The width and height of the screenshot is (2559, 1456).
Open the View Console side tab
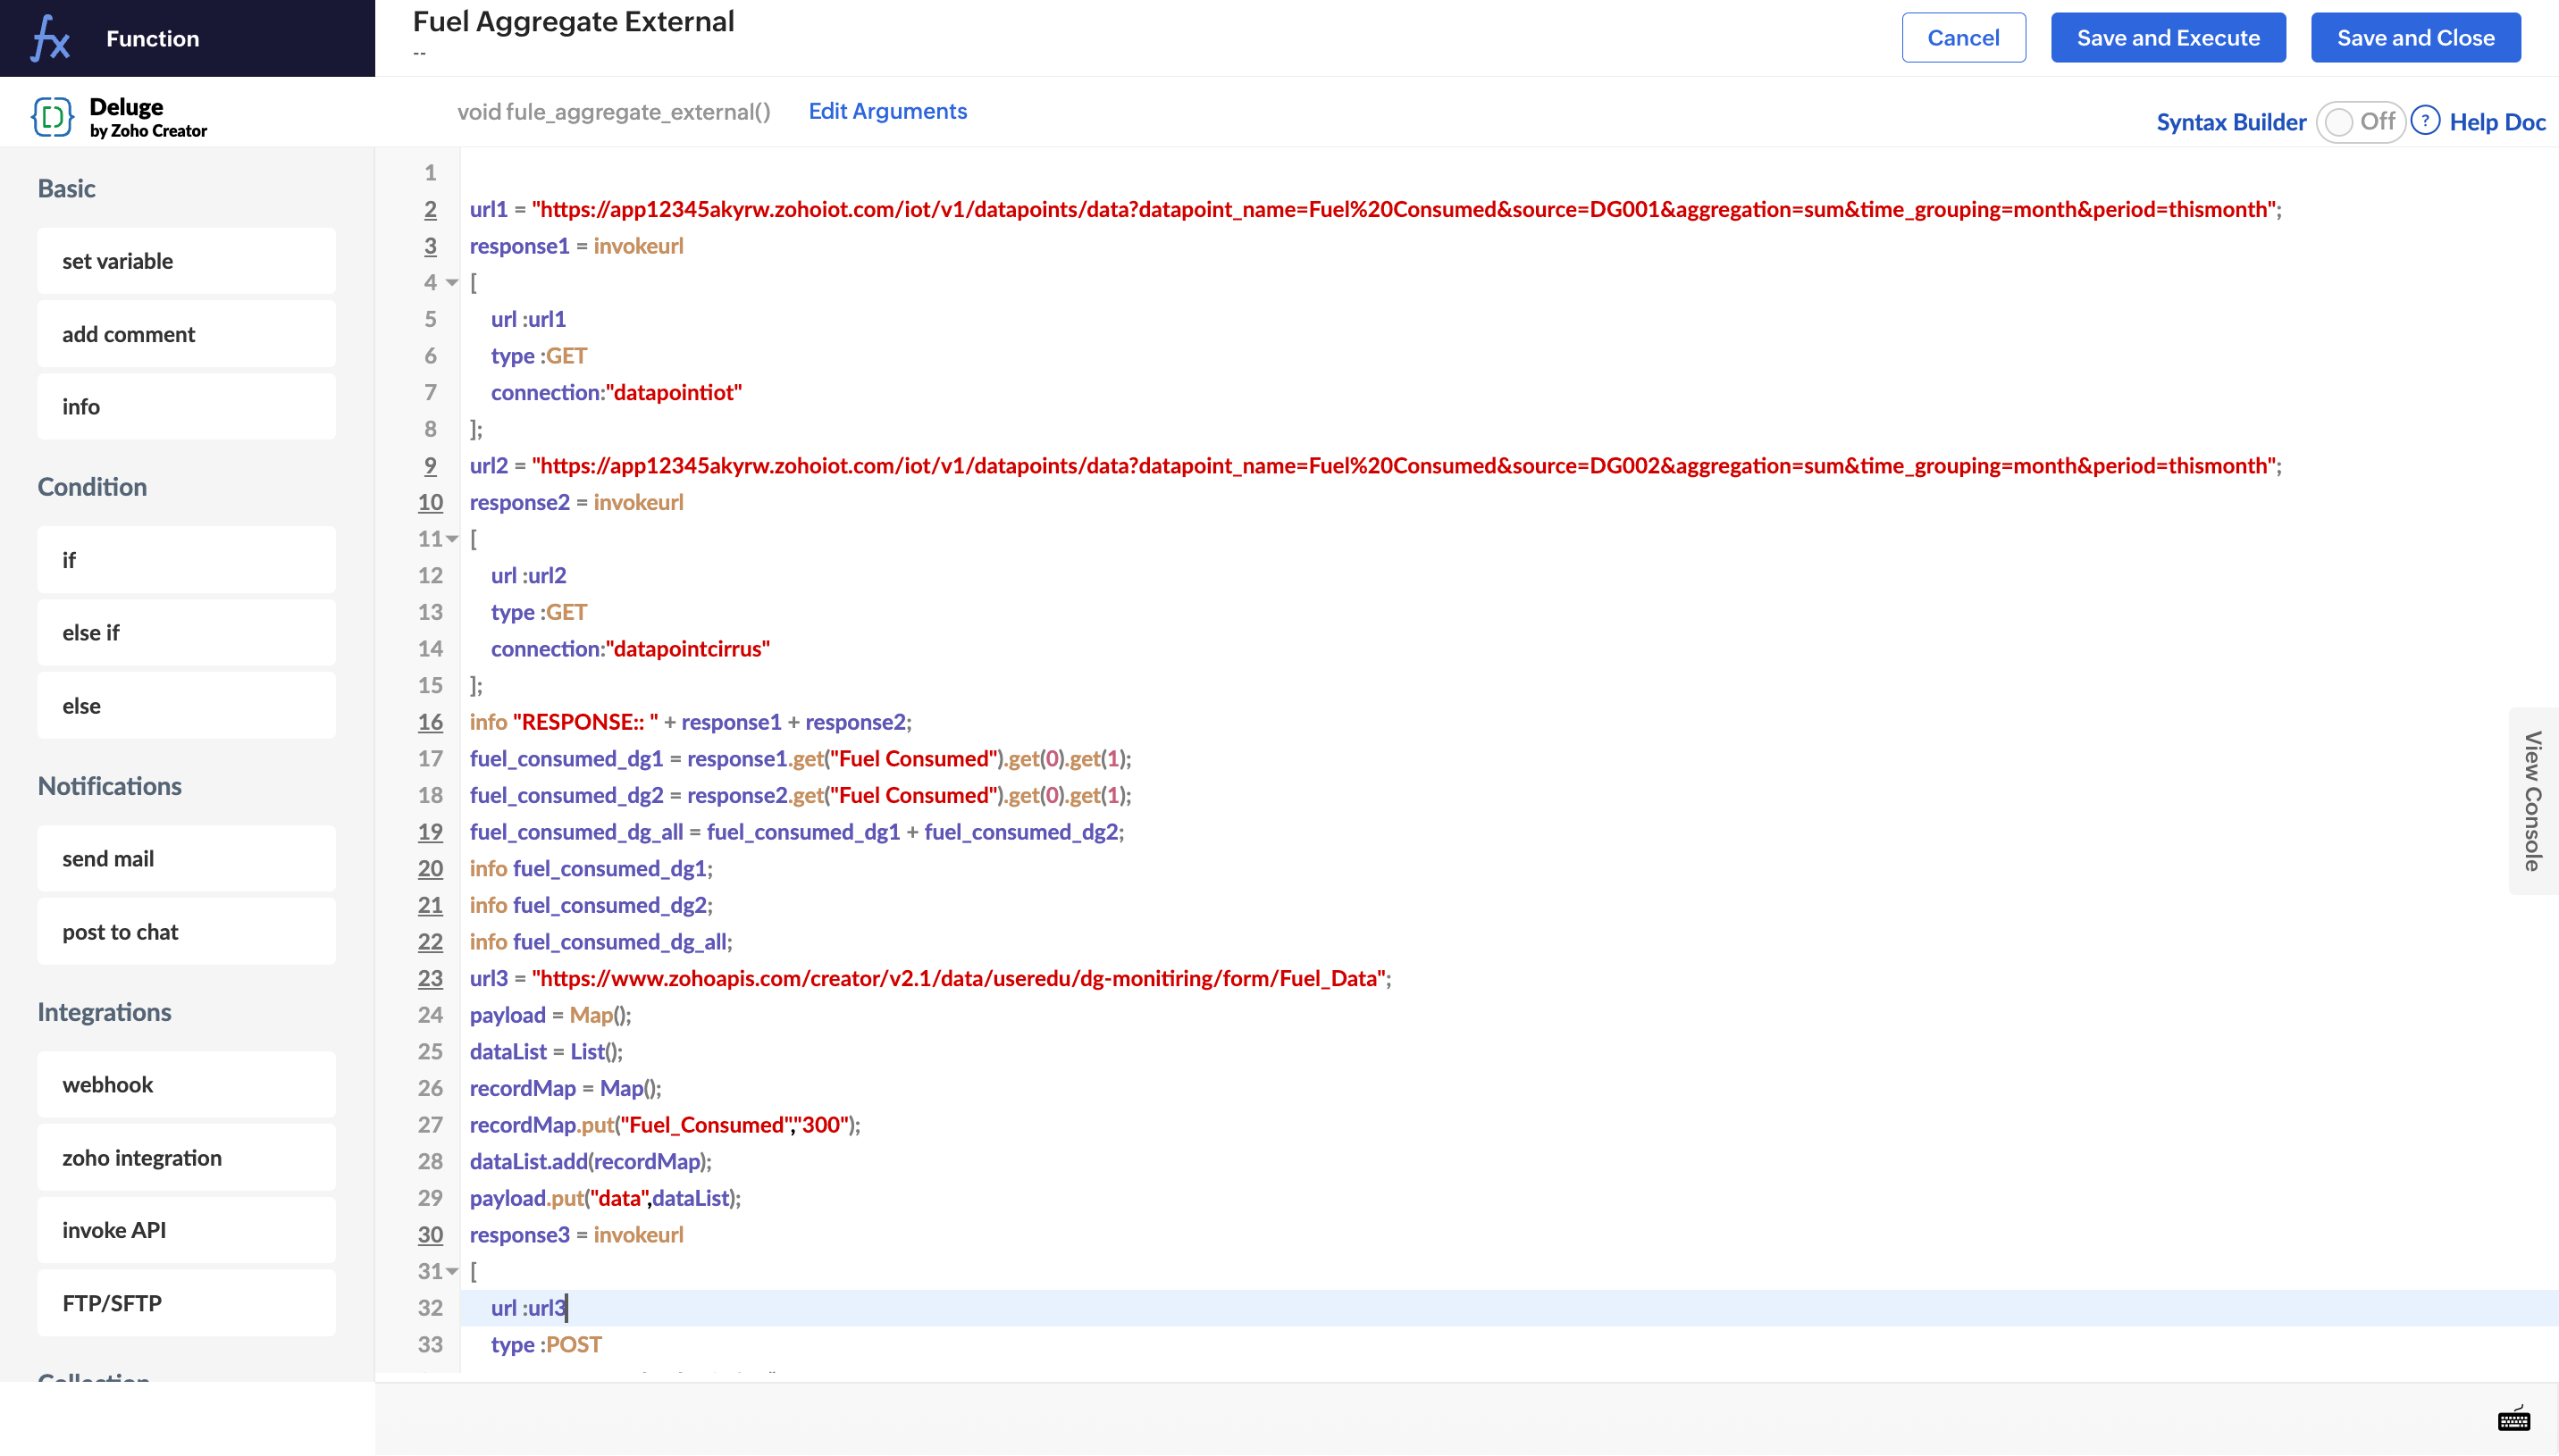coord(2531,801)
